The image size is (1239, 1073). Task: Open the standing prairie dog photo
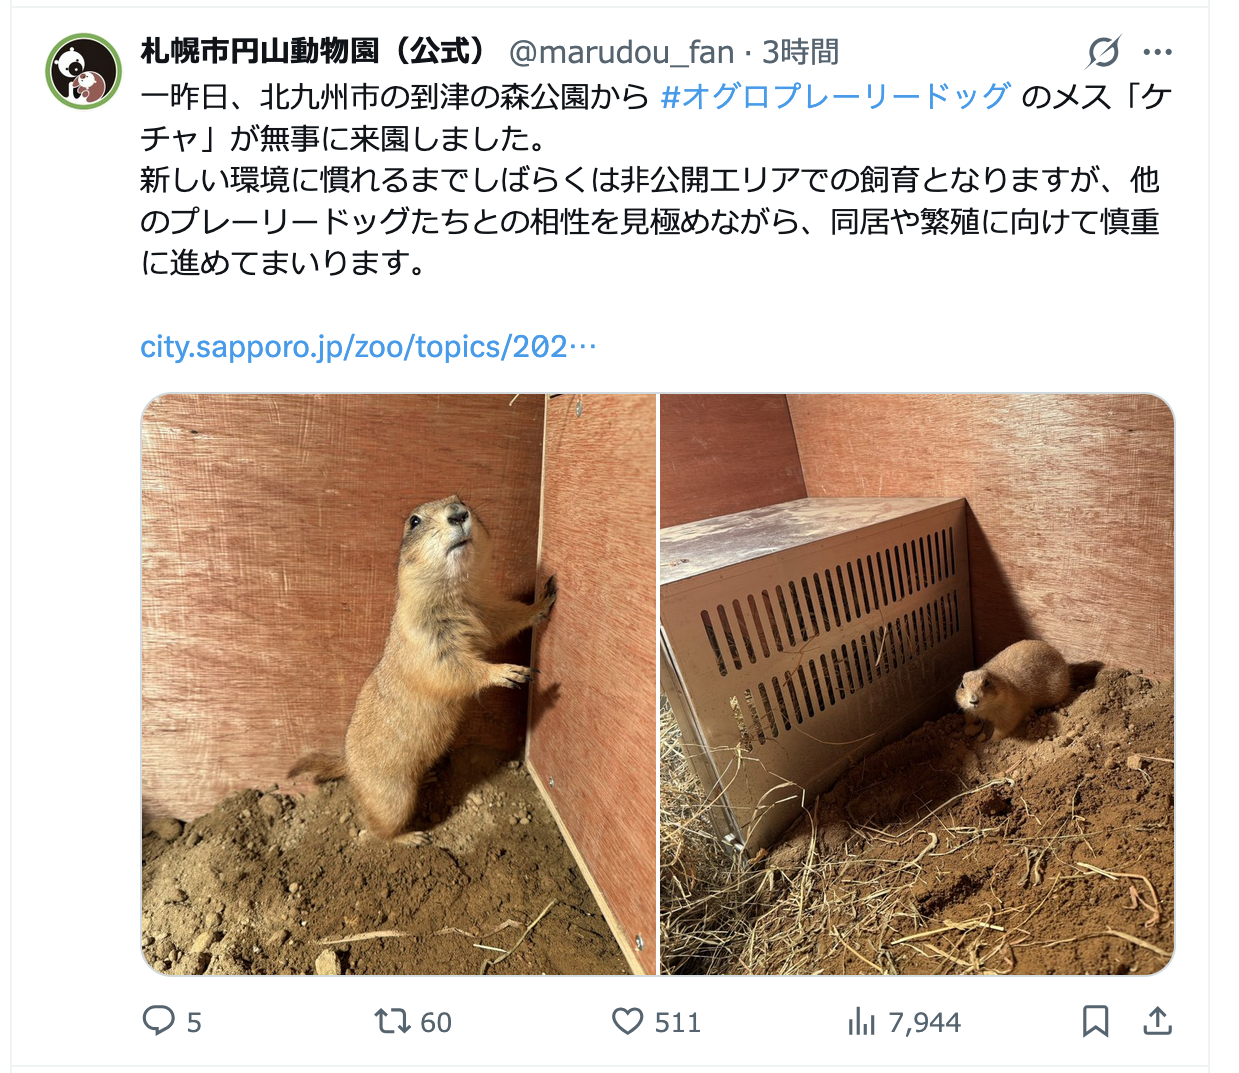pos(398,684)
